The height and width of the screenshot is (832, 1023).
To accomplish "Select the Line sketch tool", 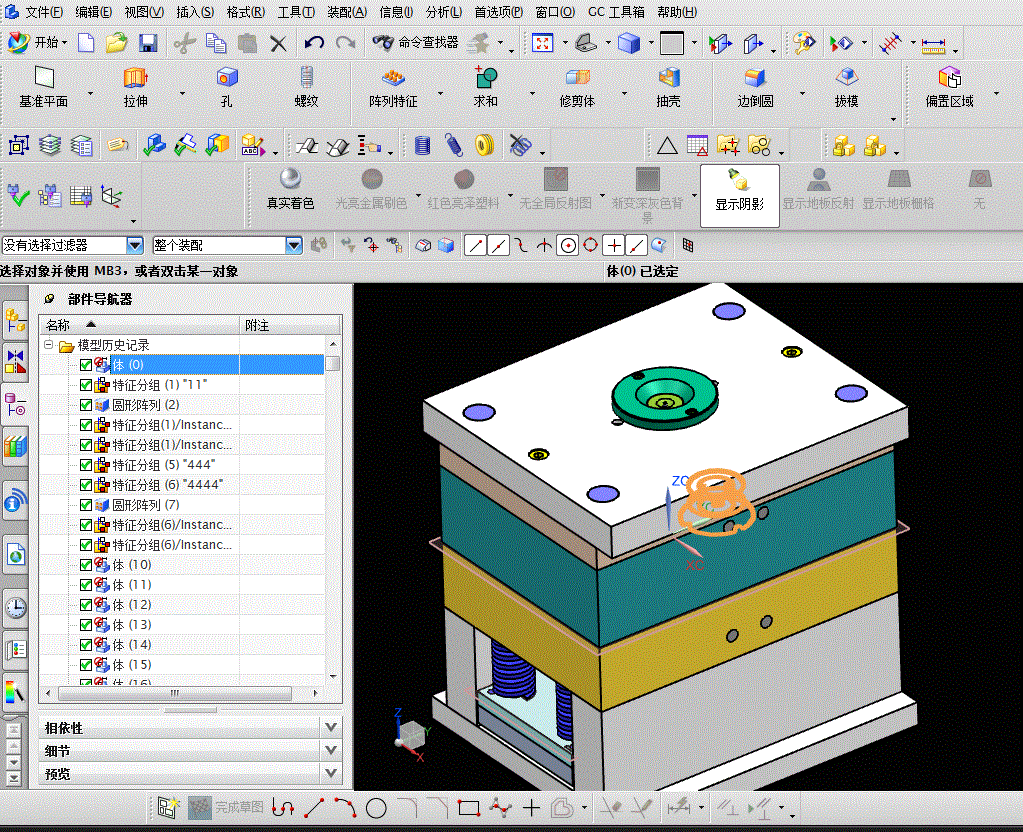I will [314, 809].
